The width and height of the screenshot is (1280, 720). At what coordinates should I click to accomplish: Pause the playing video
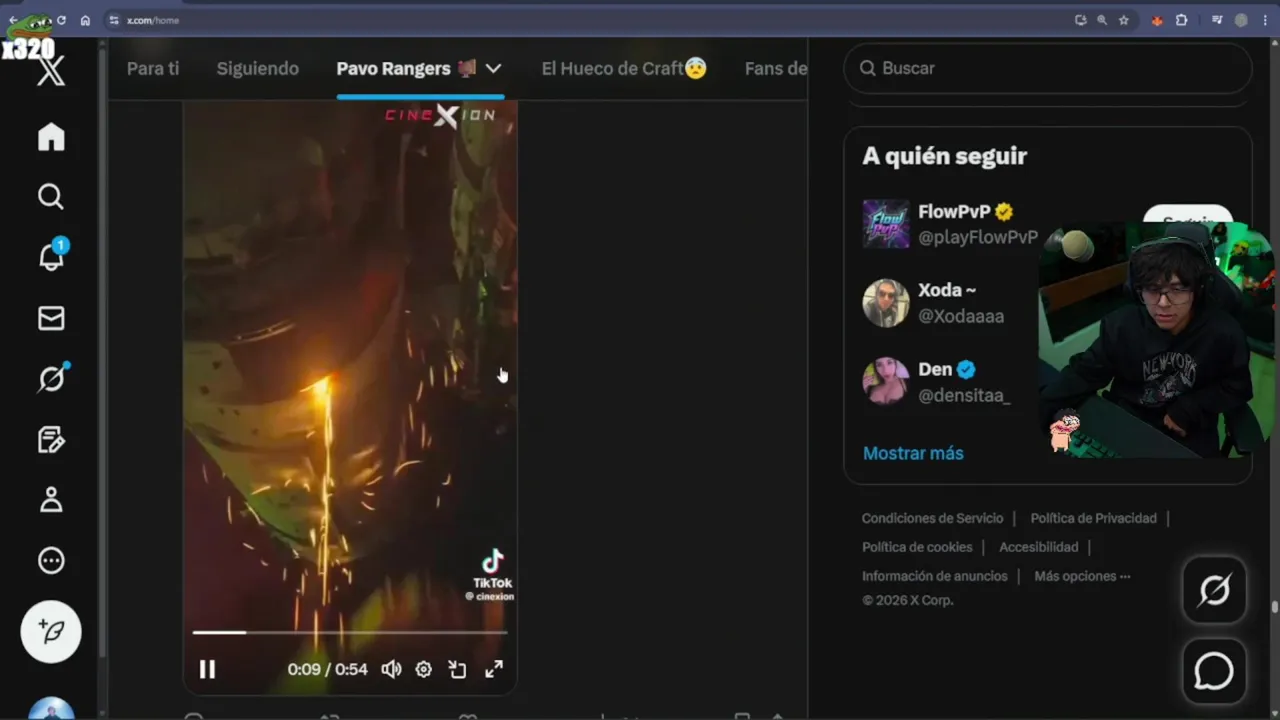[207, 669]
